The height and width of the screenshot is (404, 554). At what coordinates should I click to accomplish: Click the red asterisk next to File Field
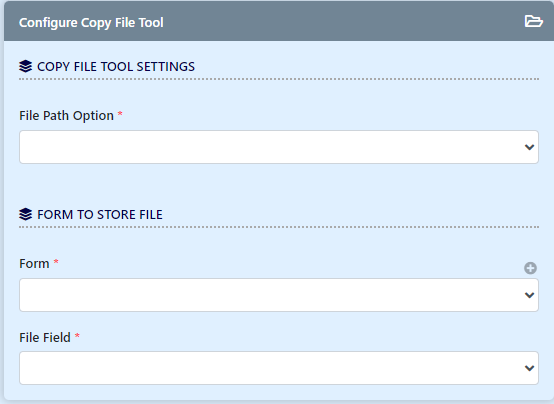point(77,336)
